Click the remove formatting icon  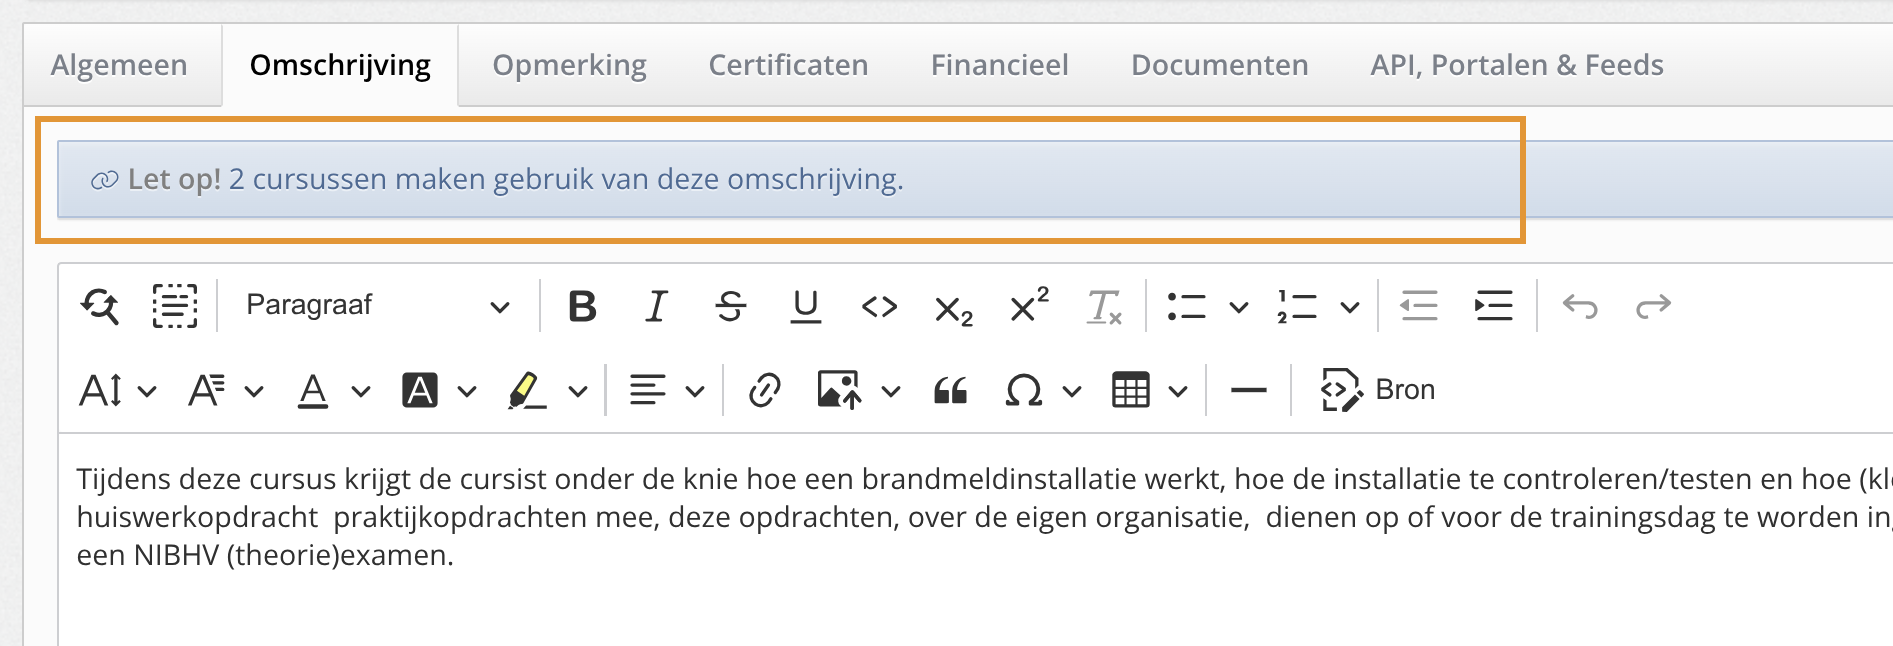pyautogui.click(x=1104, y=306)
